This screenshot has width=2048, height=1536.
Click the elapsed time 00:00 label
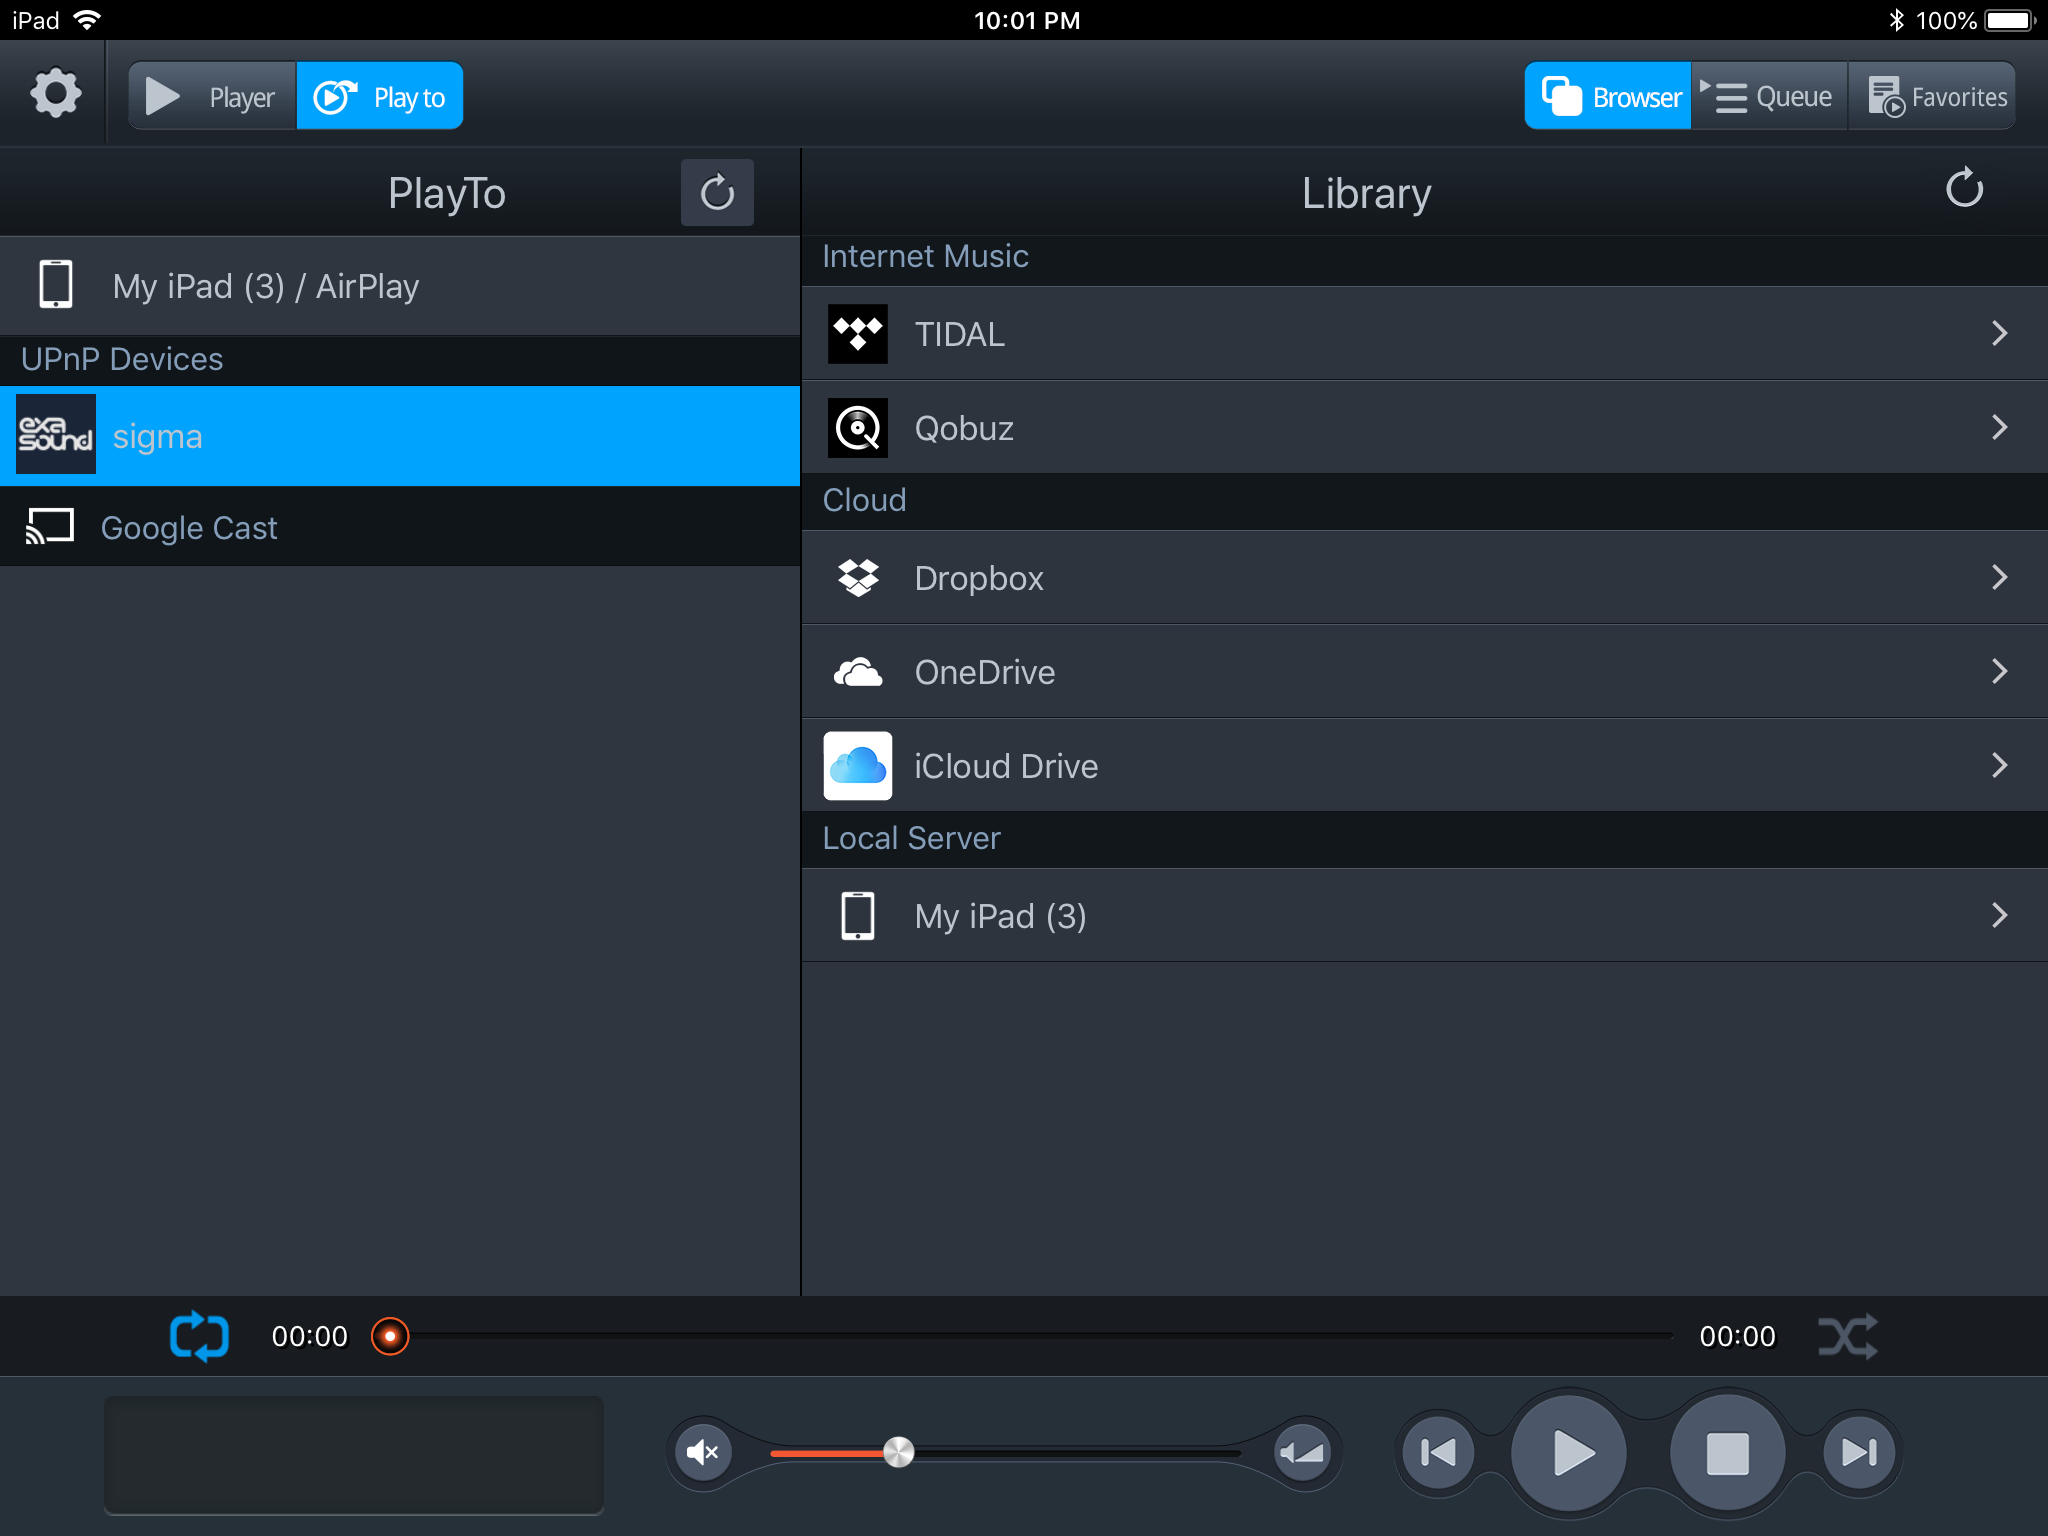310,1336
